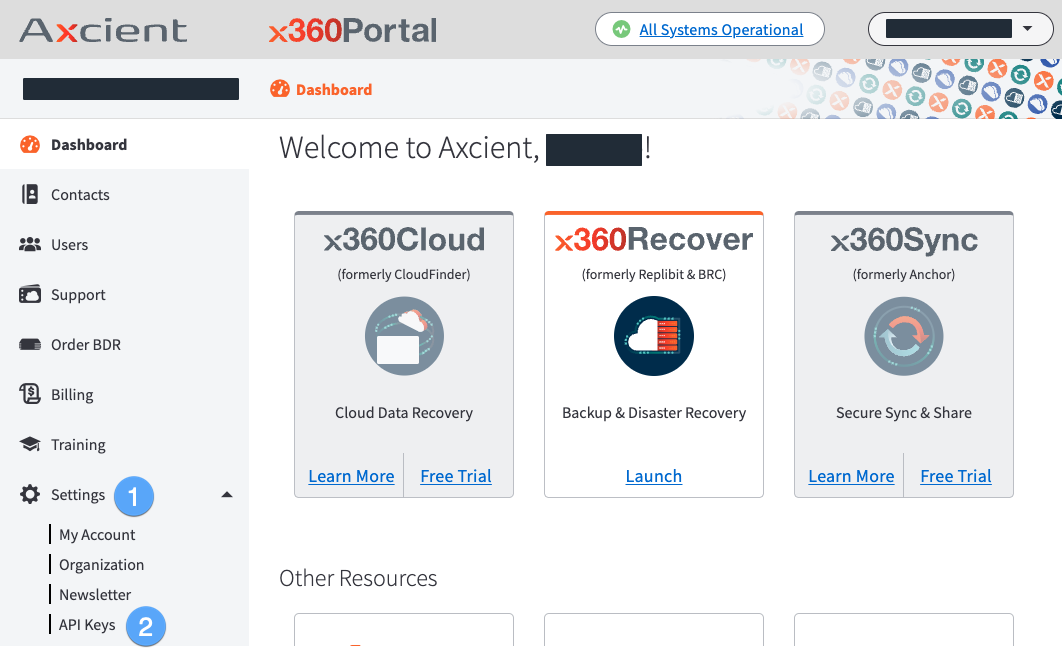
Task: Click "(formerly Replibit & BRC)" text
Action: point(654,274)
